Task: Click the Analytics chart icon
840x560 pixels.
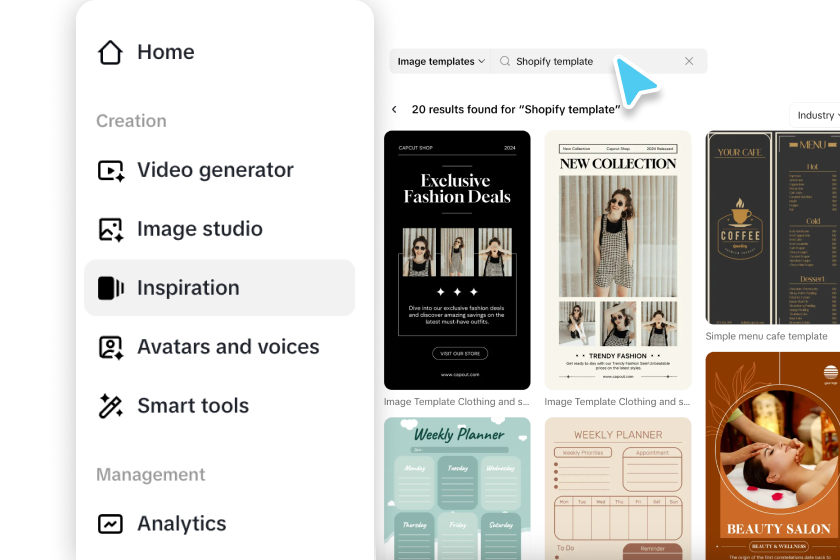Action: coord(110,524)
